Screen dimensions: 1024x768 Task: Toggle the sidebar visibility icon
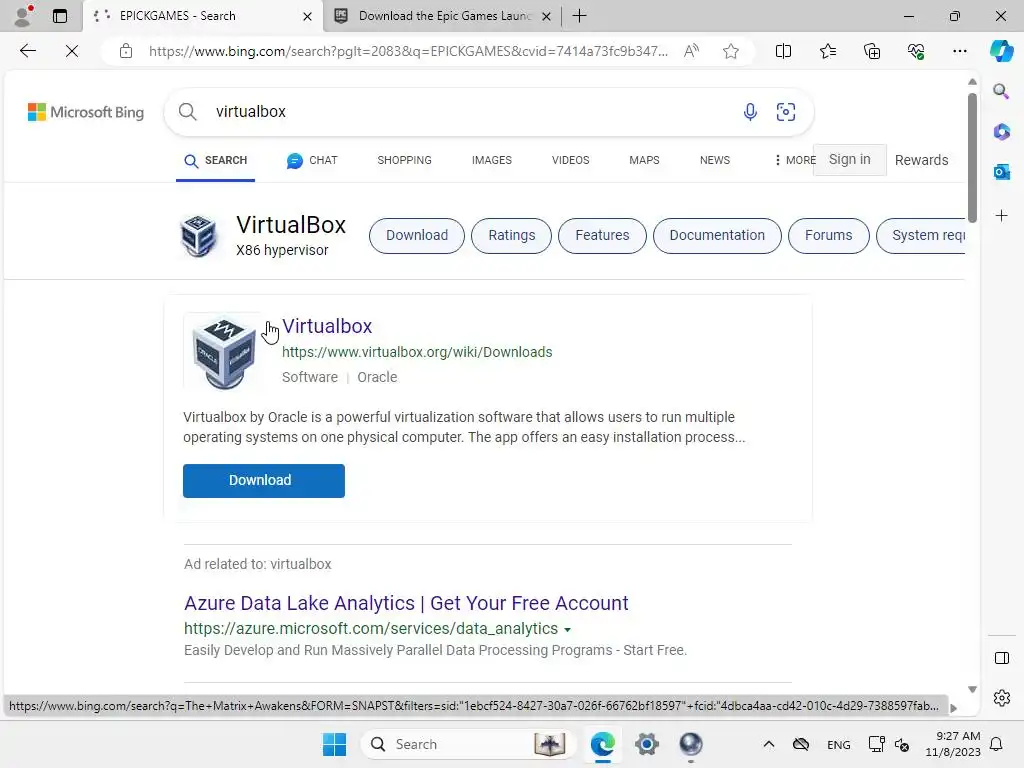(x=1001, y=658)
